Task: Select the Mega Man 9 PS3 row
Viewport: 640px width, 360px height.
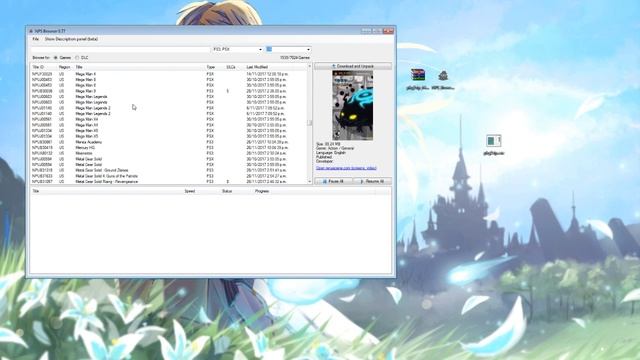Action: [169, 91]
